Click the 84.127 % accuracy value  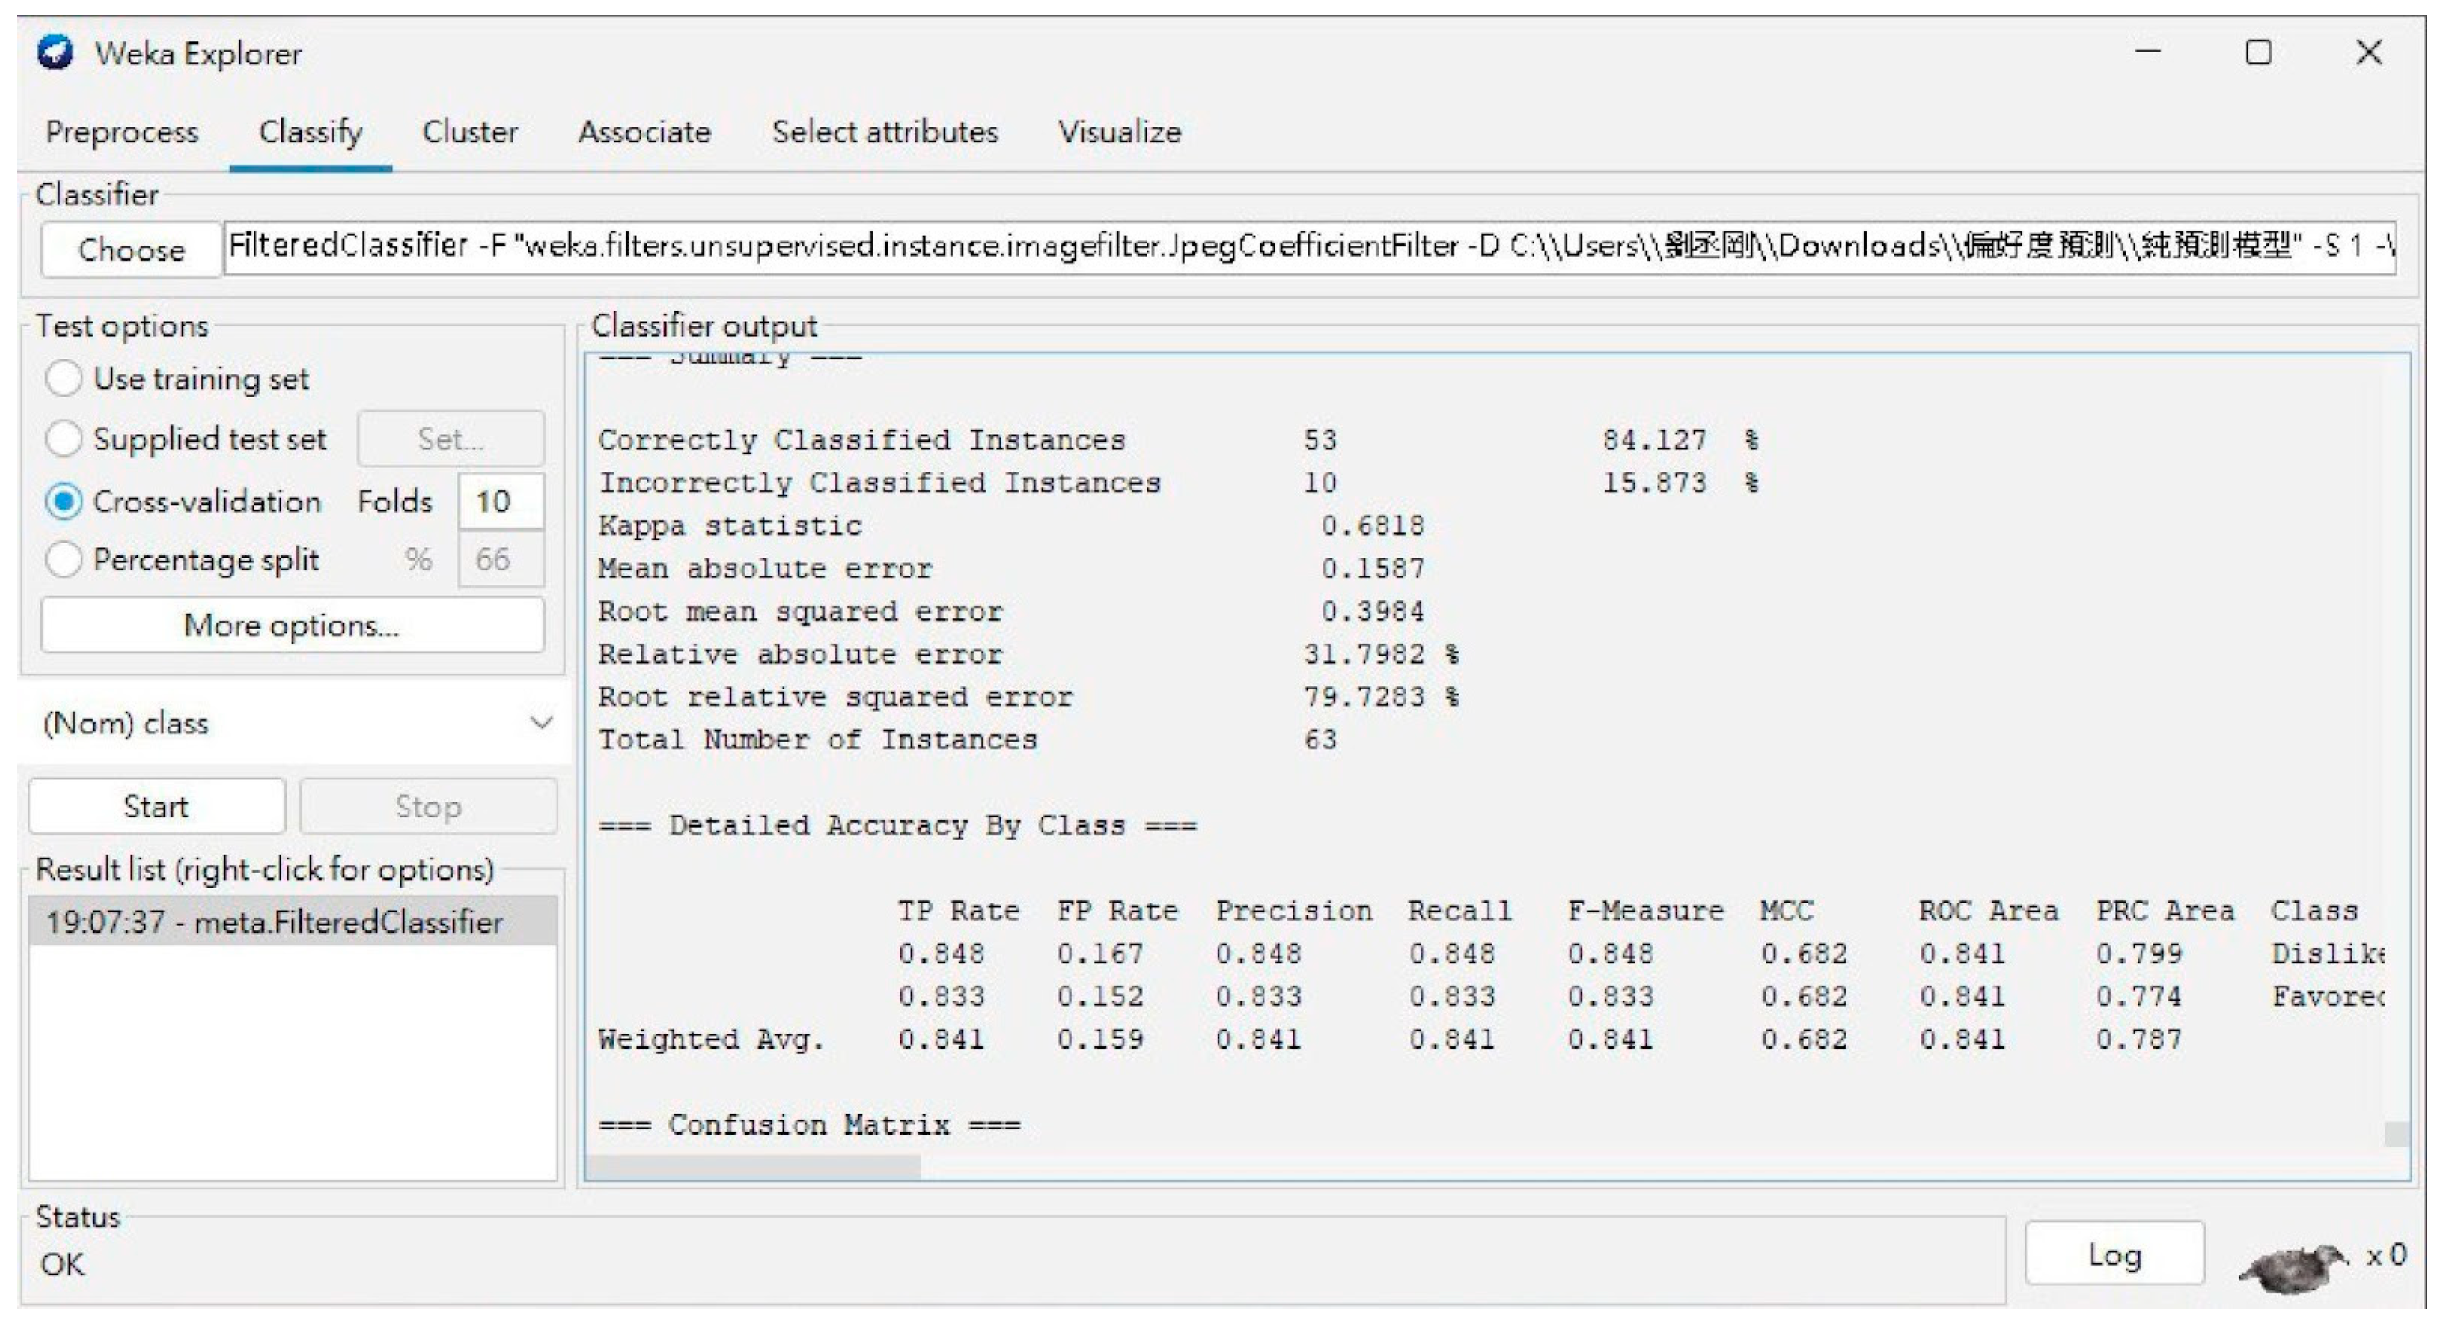pyautogui.click(x=1680, y=440)
